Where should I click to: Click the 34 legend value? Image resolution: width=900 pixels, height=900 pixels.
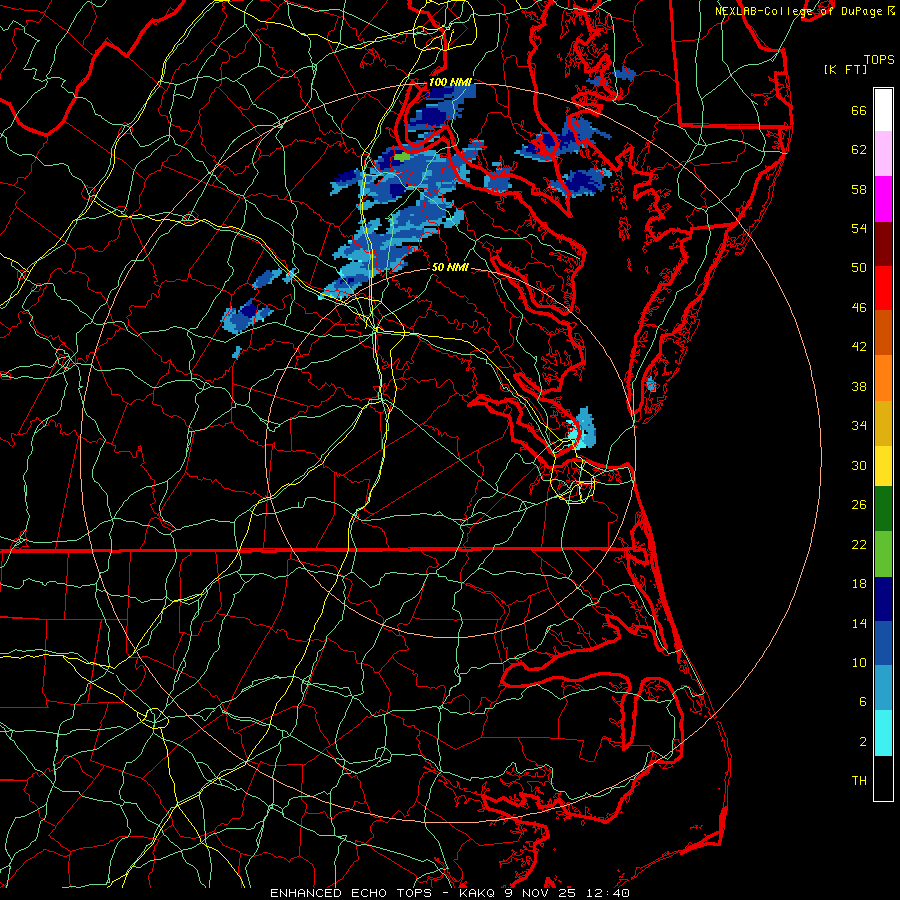coord(859,426)
